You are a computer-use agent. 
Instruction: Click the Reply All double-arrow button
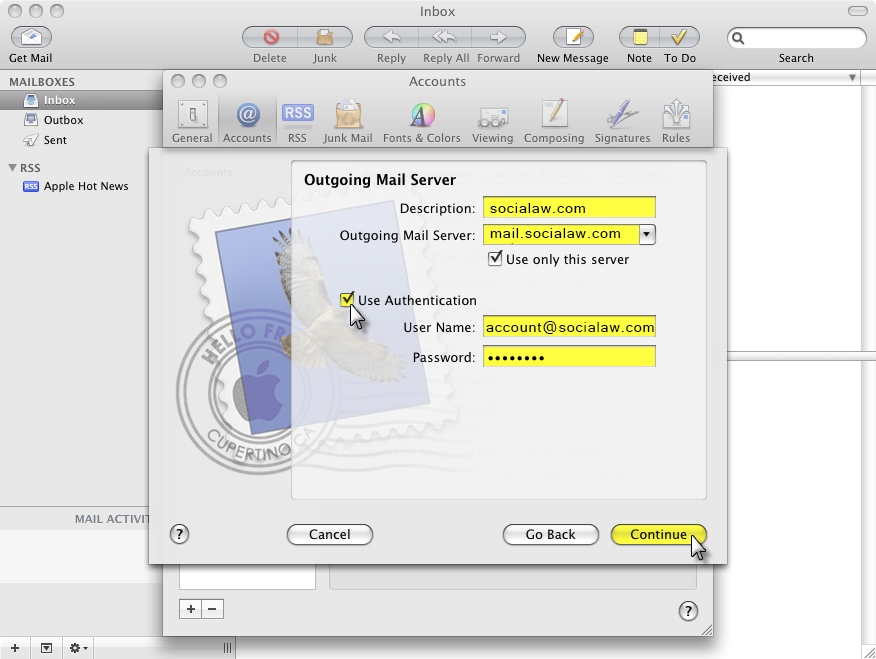click(x=445, y=37)
